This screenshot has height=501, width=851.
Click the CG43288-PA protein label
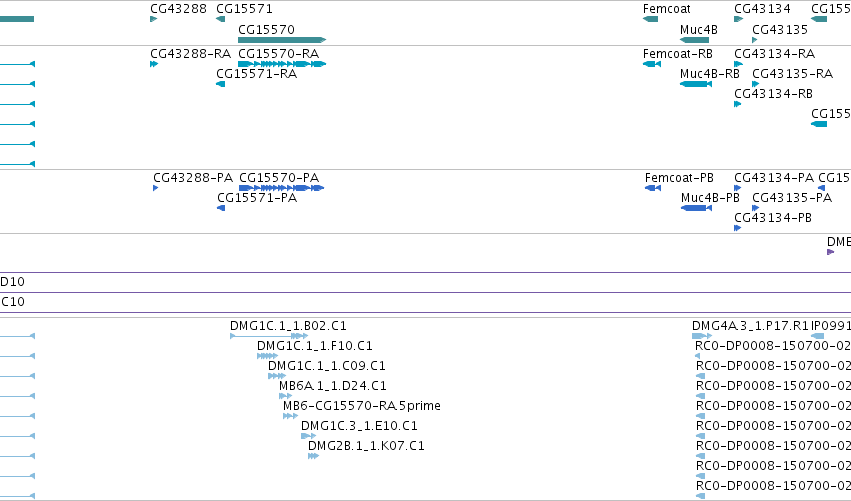coord(193,178)
